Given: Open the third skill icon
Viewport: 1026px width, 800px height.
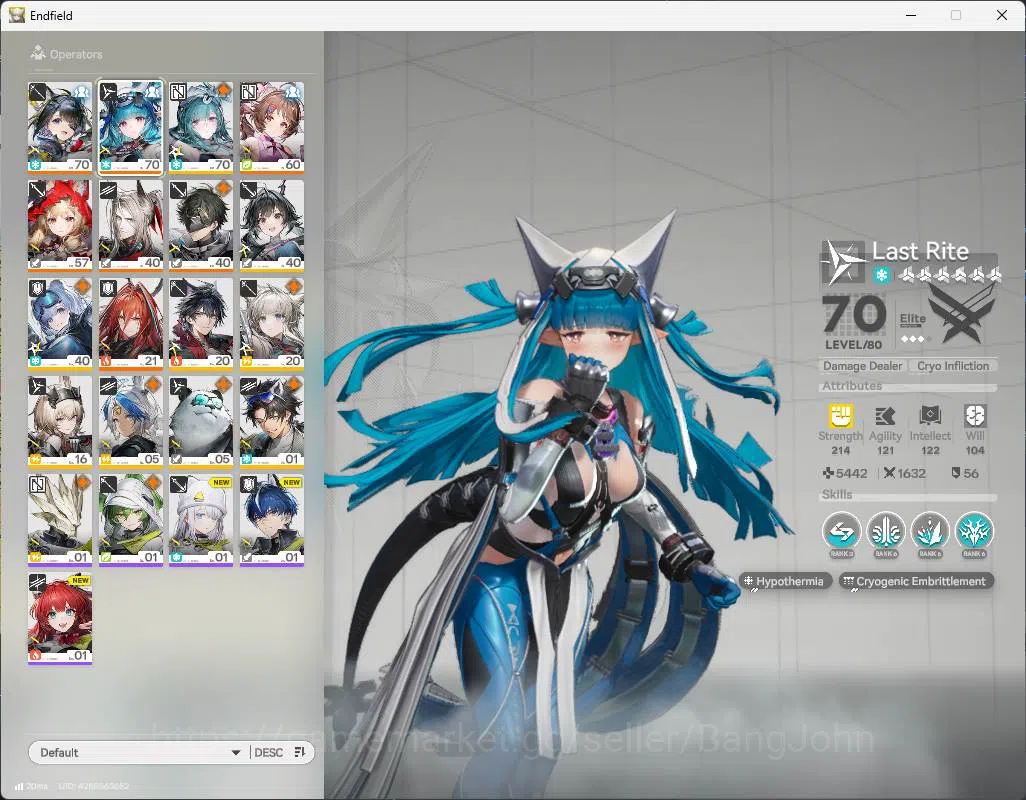Looking at the screenshot, I should (930, 532).
